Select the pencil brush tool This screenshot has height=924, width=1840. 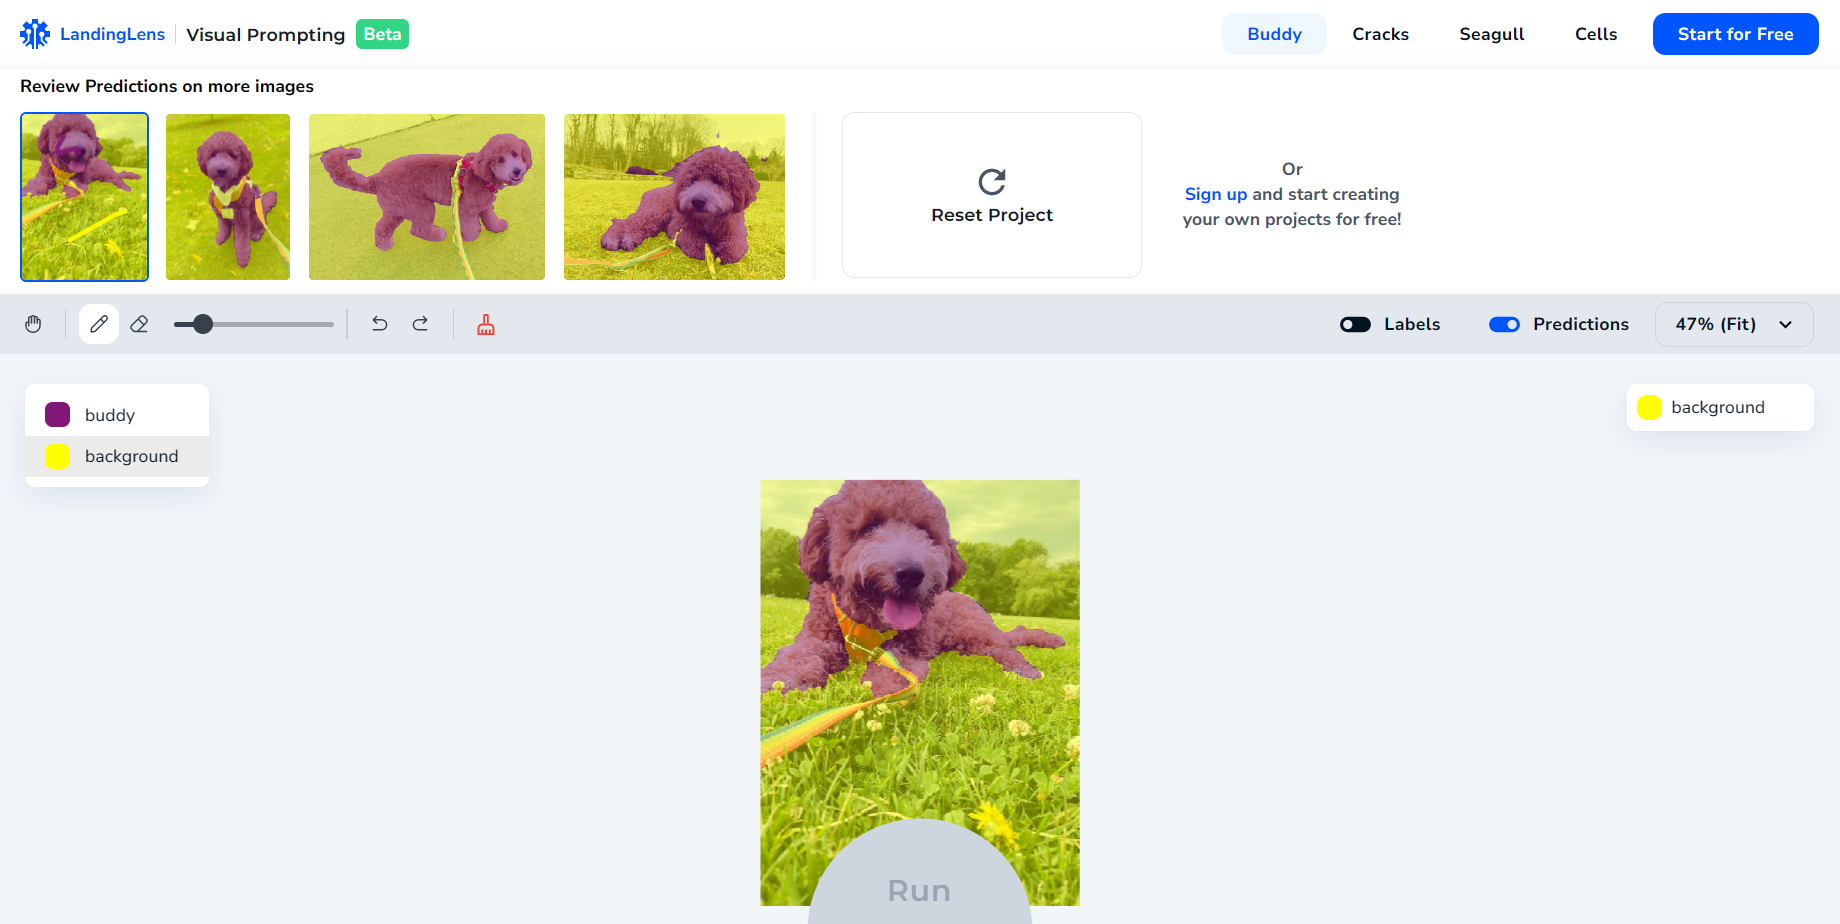pos(99,324)
